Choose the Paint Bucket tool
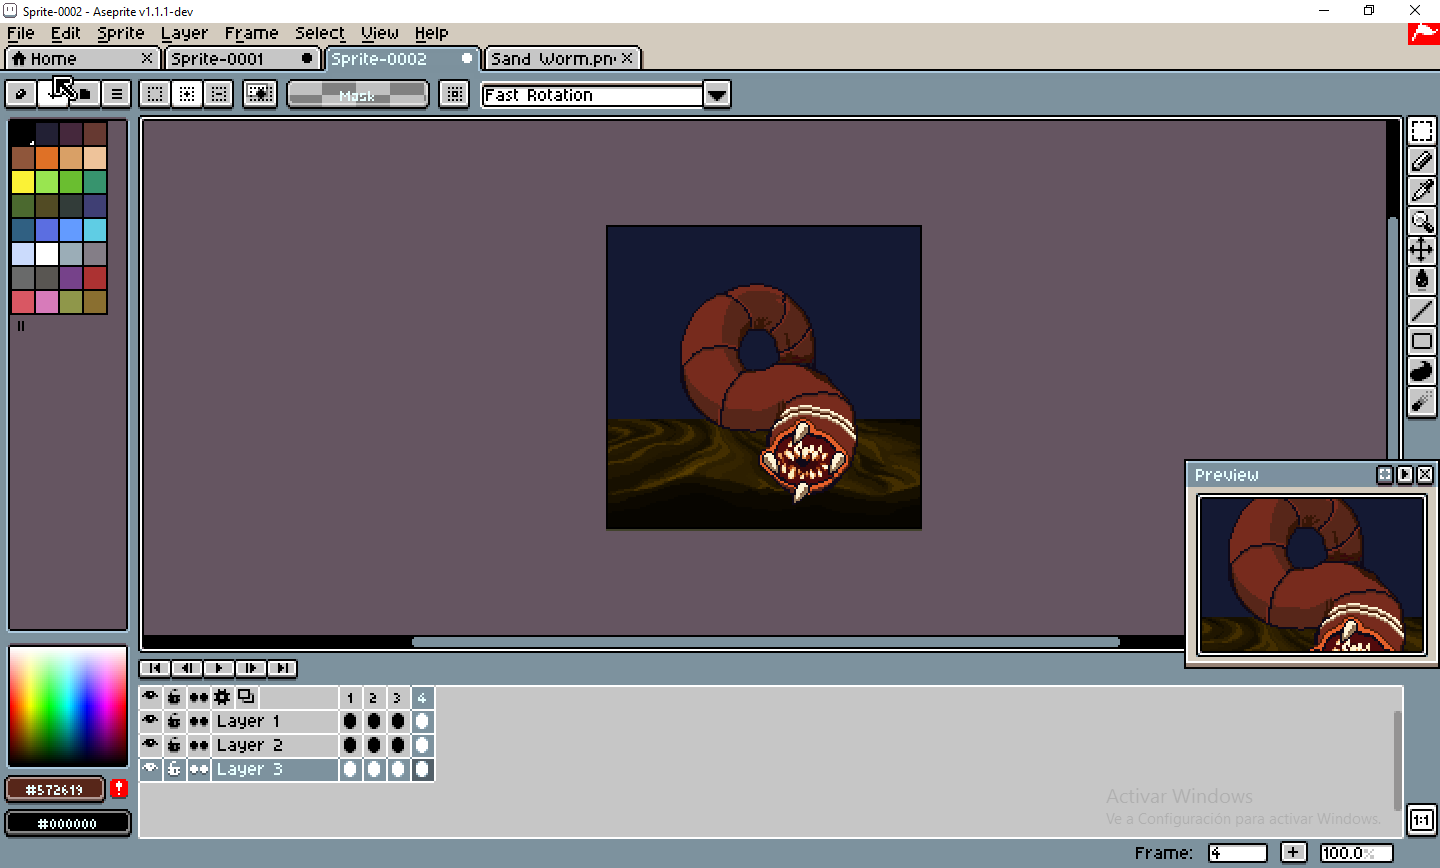 (x=1421, y=281)
